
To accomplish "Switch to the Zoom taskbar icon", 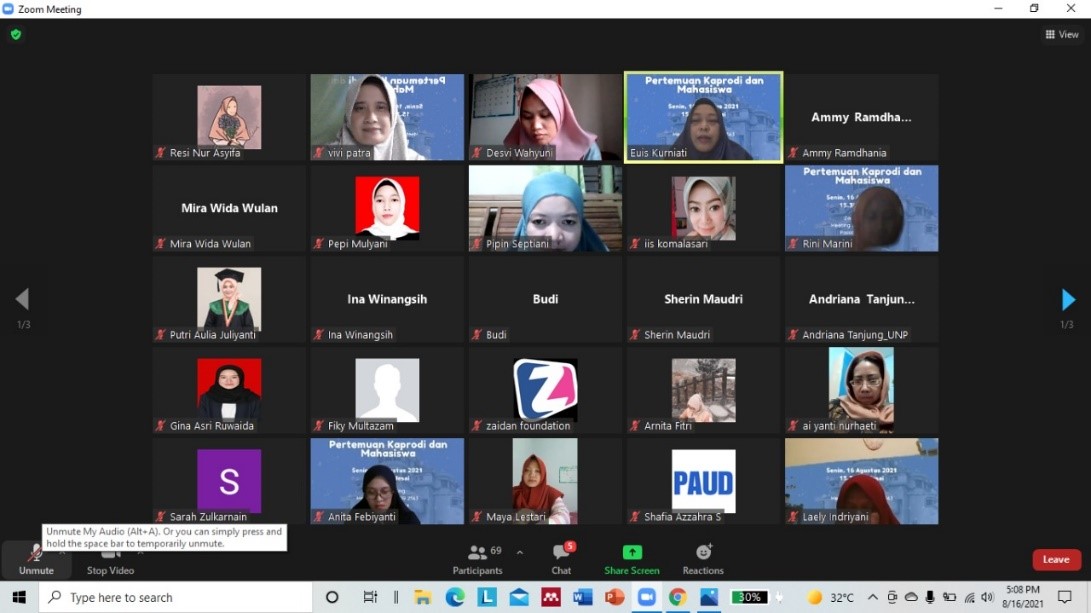I will (x=646, y=597).
